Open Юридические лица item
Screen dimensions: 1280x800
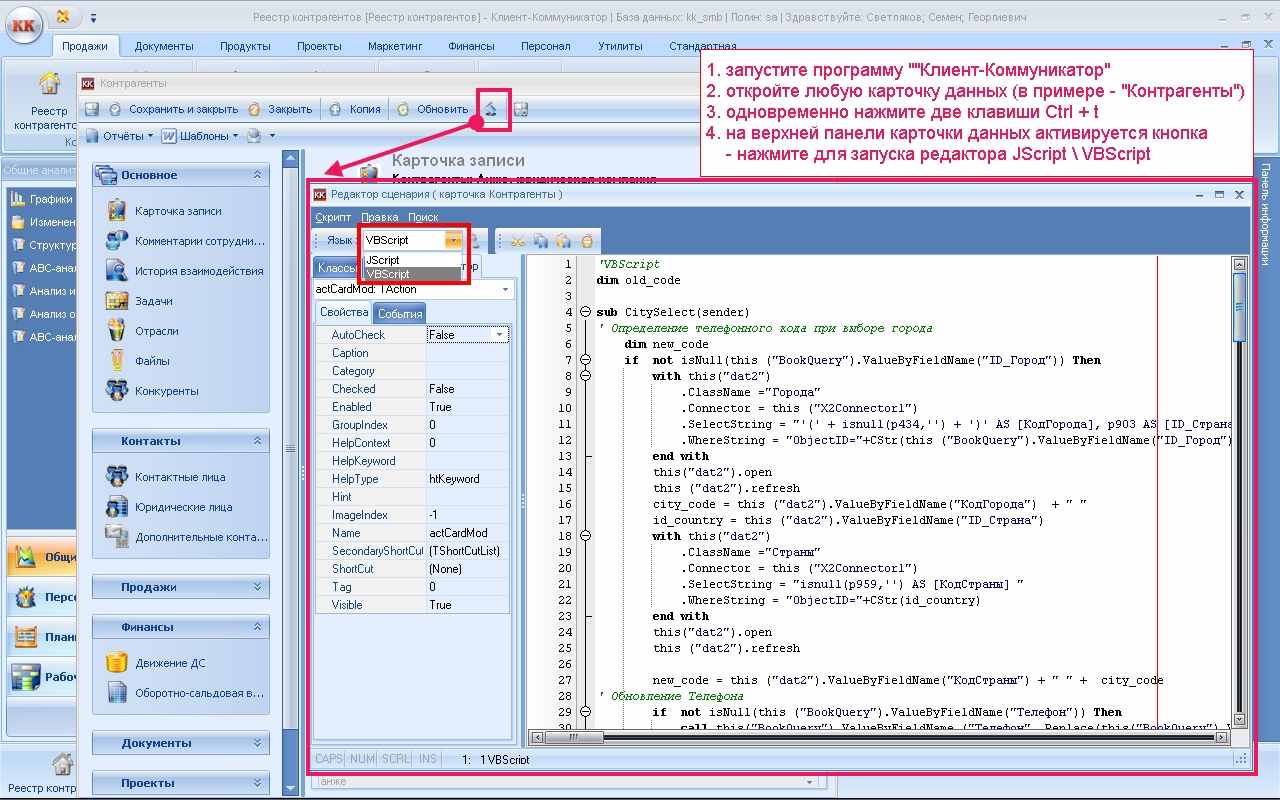[x=170, y=507]
